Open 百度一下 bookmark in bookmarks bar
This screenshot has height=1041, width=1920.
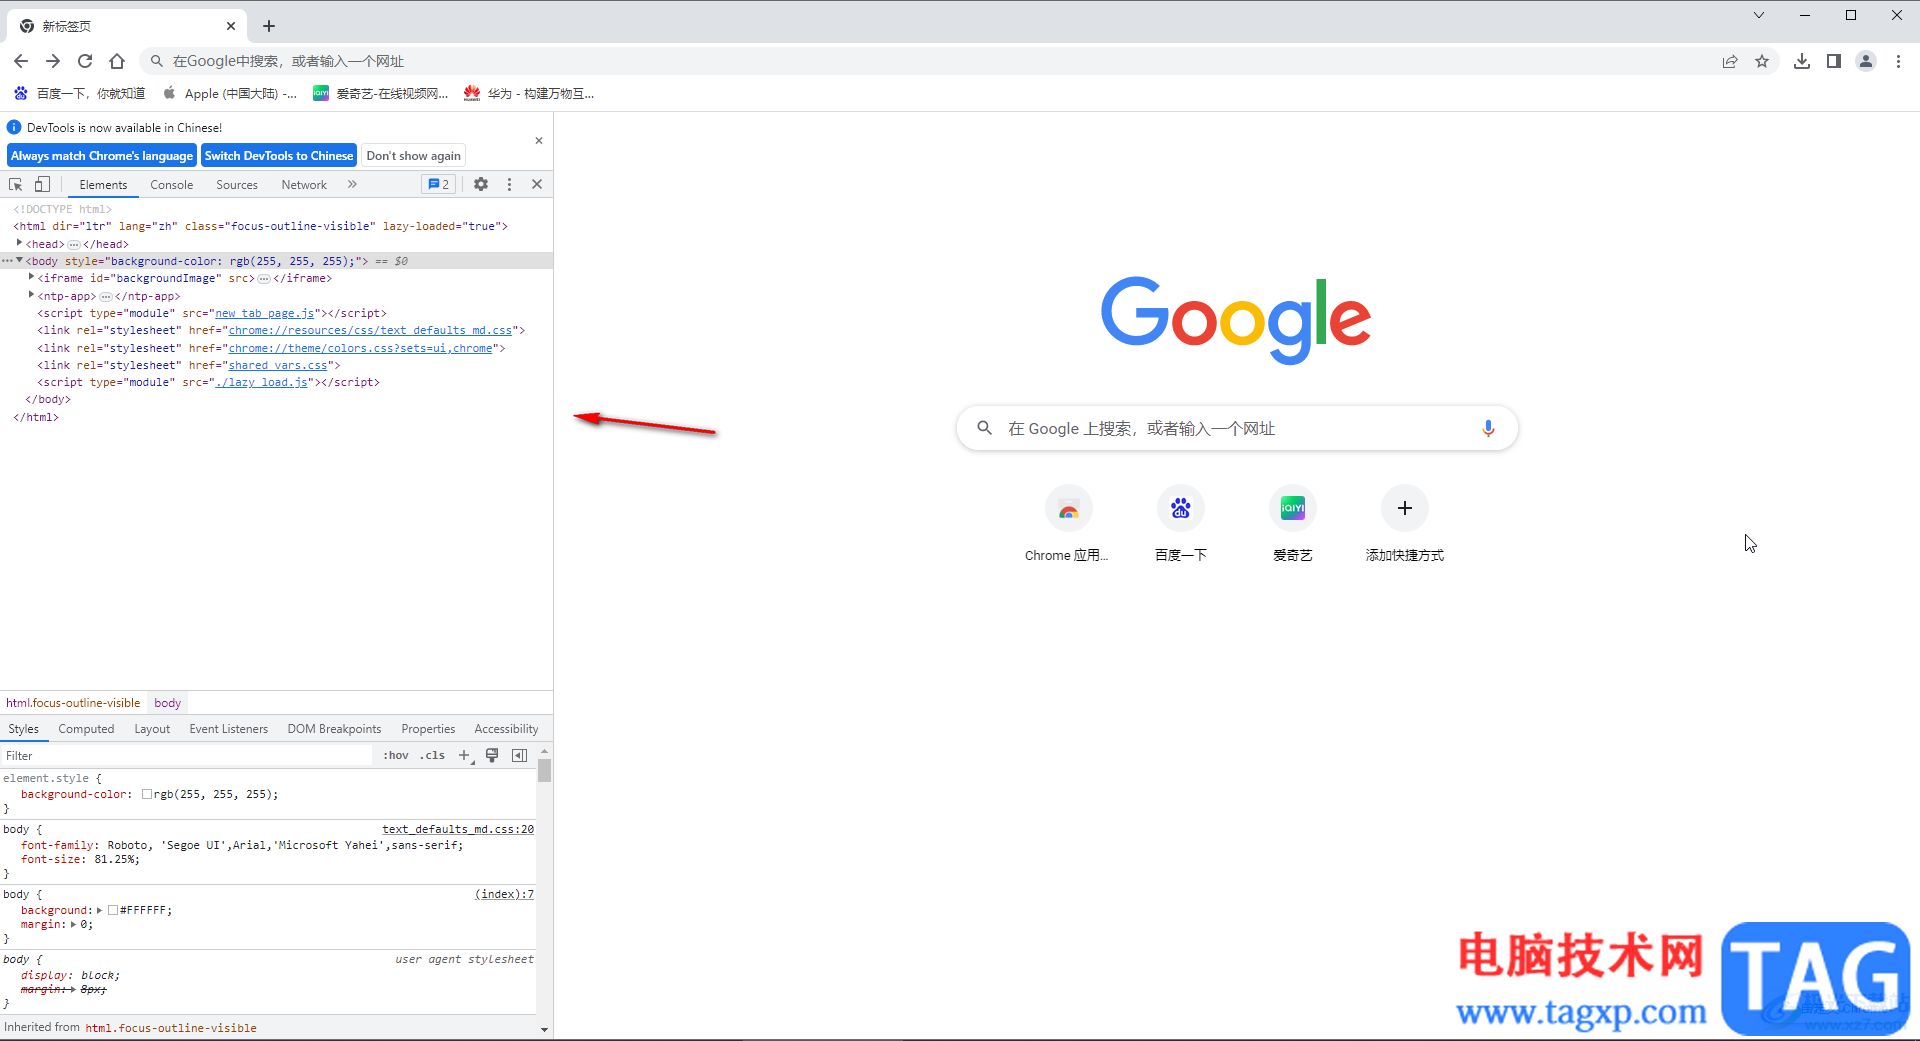[x=80, y=93]
